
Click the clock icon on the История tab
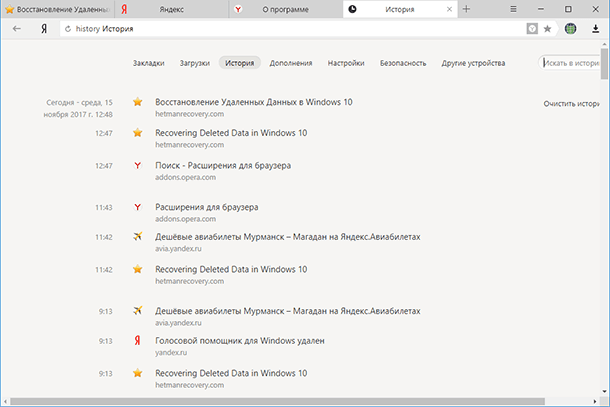tap(352, 9)
